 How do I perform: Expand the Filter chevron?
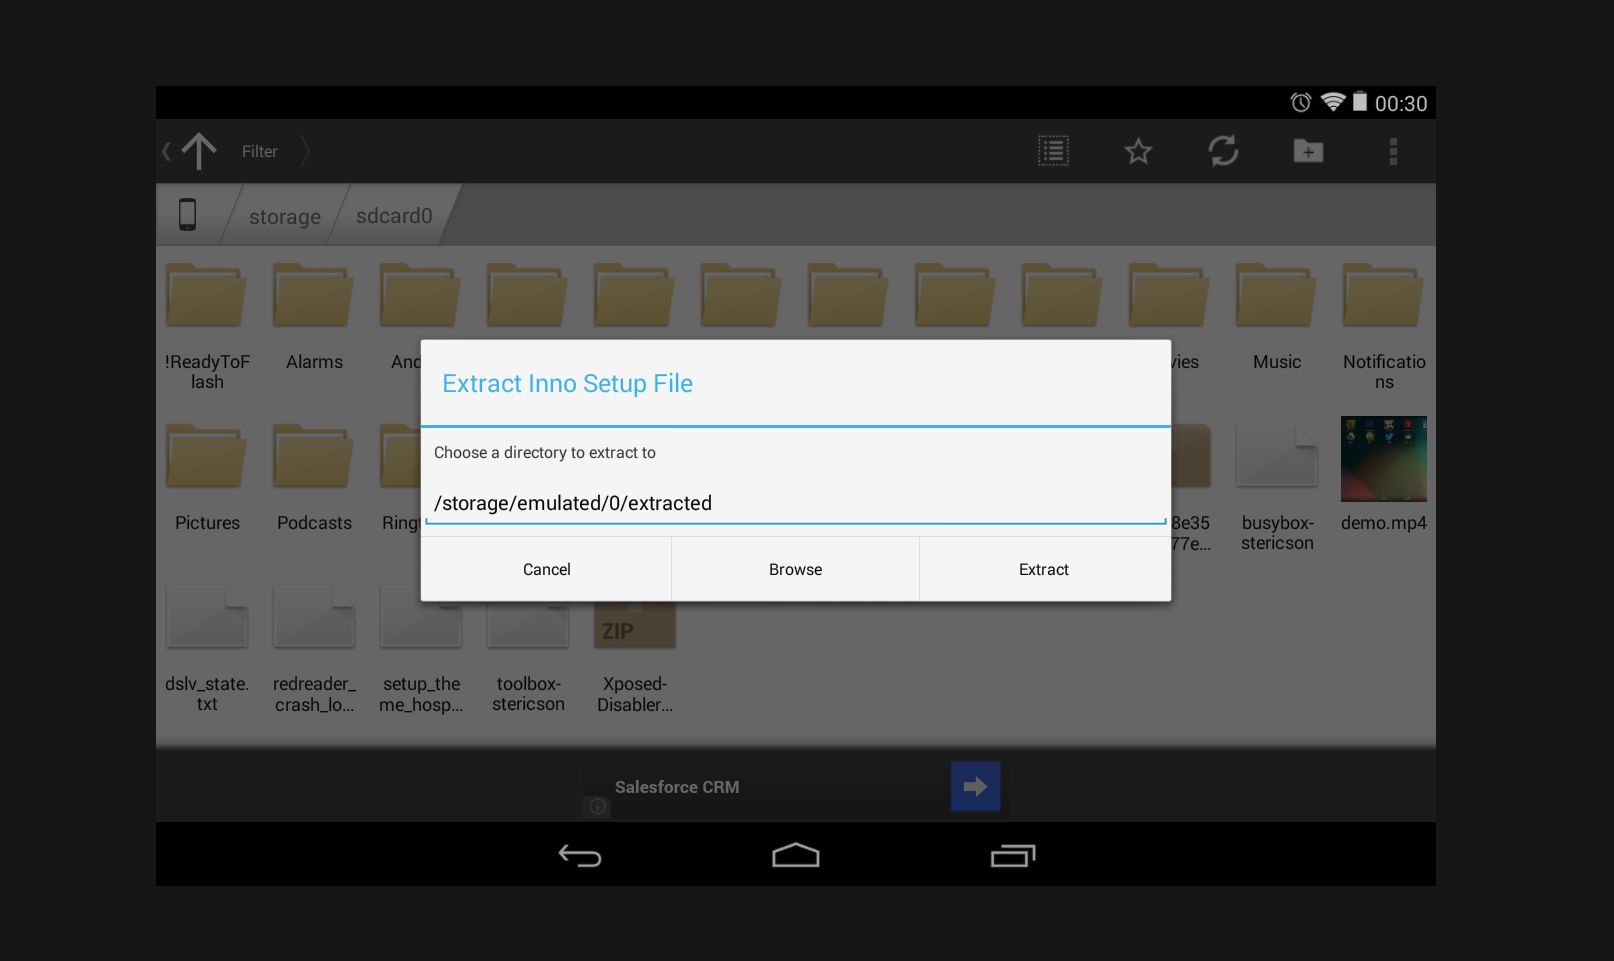coord(303,151)
